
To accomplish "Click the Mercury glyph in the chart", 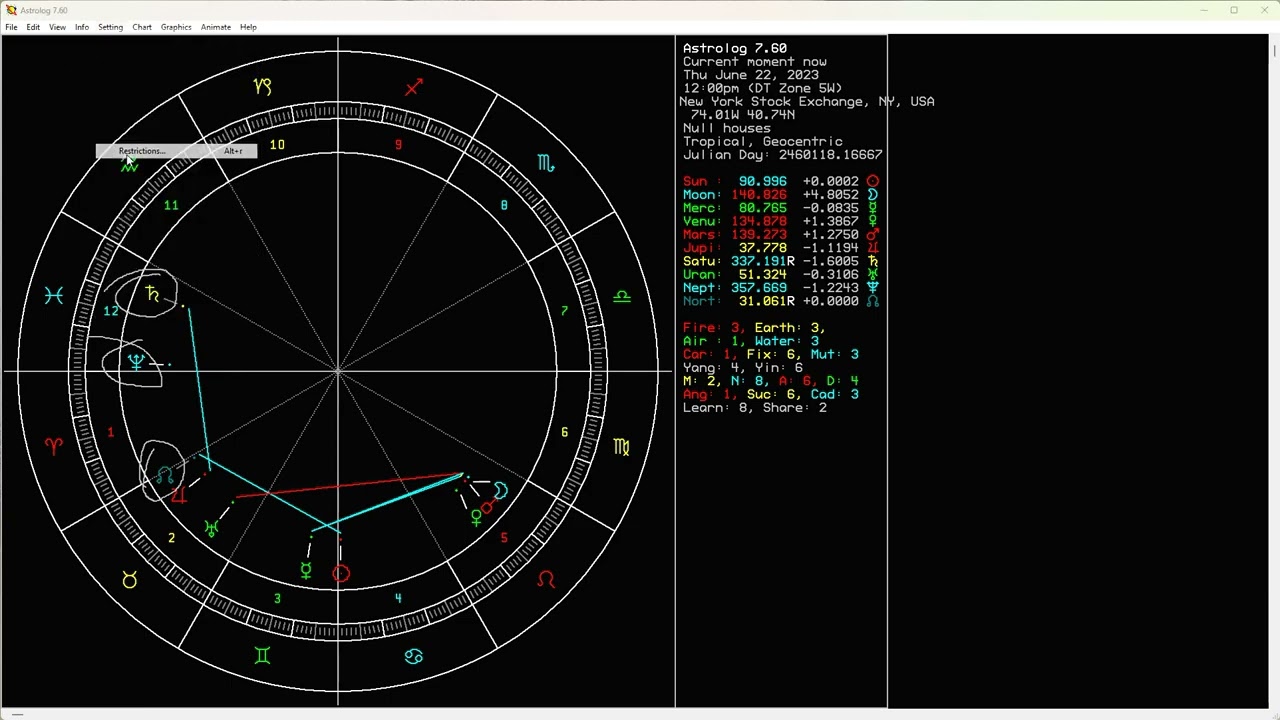I will [306, 570].
